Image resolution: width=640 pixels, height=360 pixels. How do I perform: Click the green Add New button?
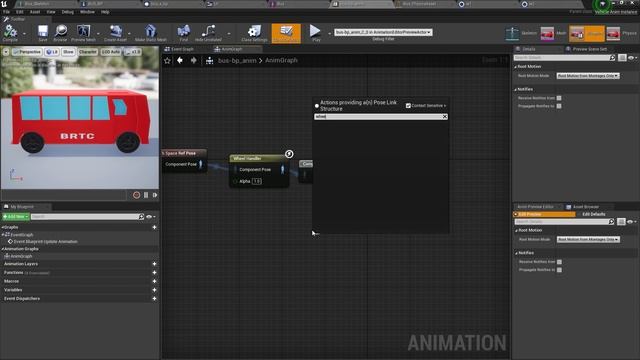point(16,217)
